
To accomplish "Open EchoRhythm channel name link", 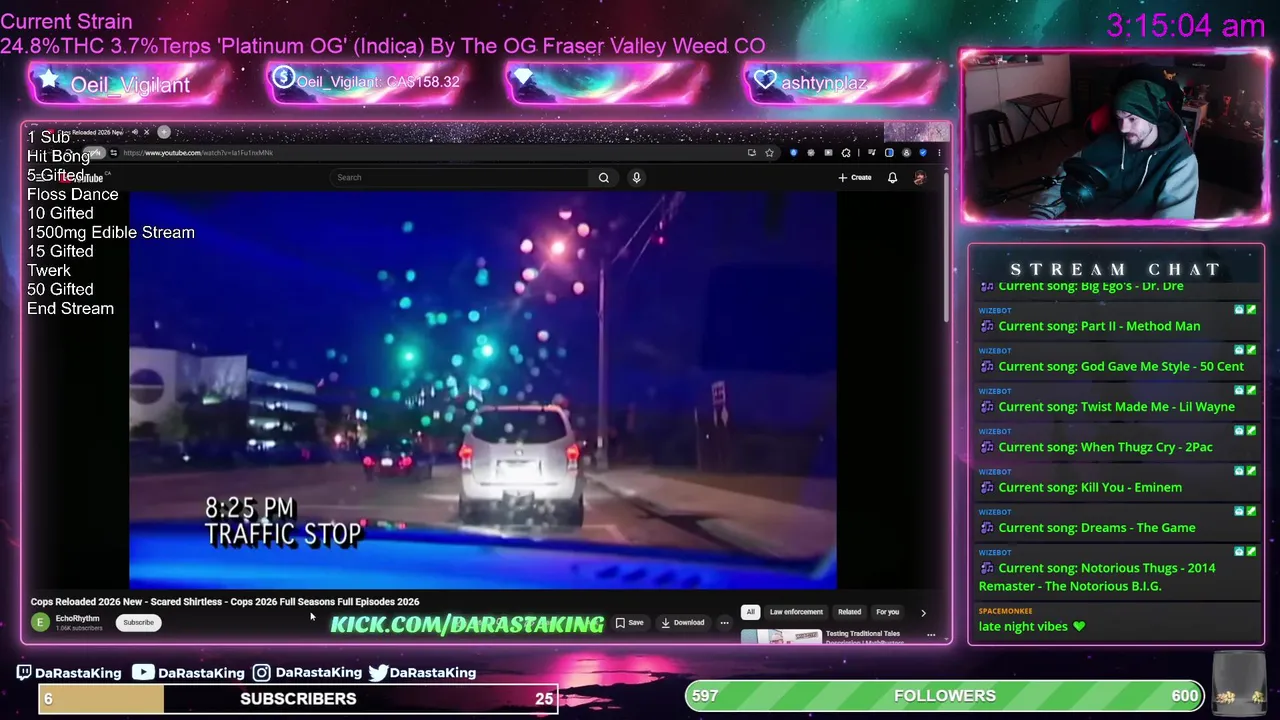I will (77, 618).
